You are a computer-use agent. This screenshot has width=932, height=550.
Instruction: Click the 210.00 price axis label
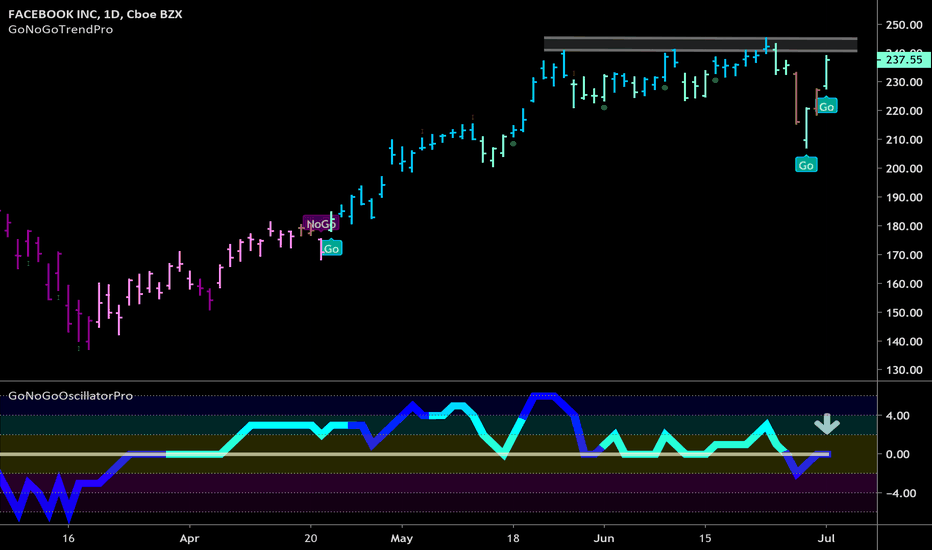tap(904, 140)
